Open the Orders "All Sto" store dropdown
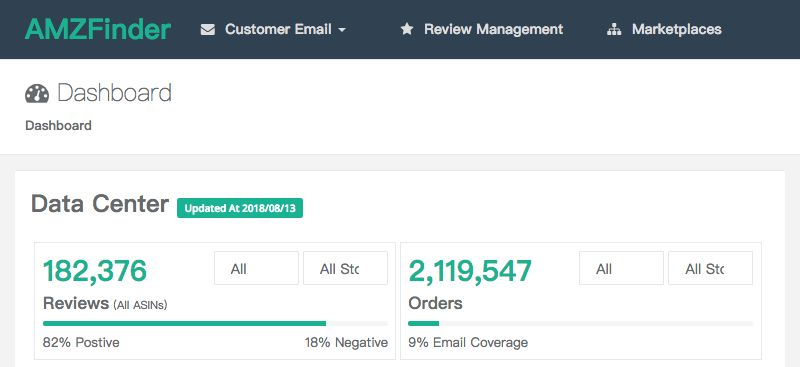 tap(711, 268)
